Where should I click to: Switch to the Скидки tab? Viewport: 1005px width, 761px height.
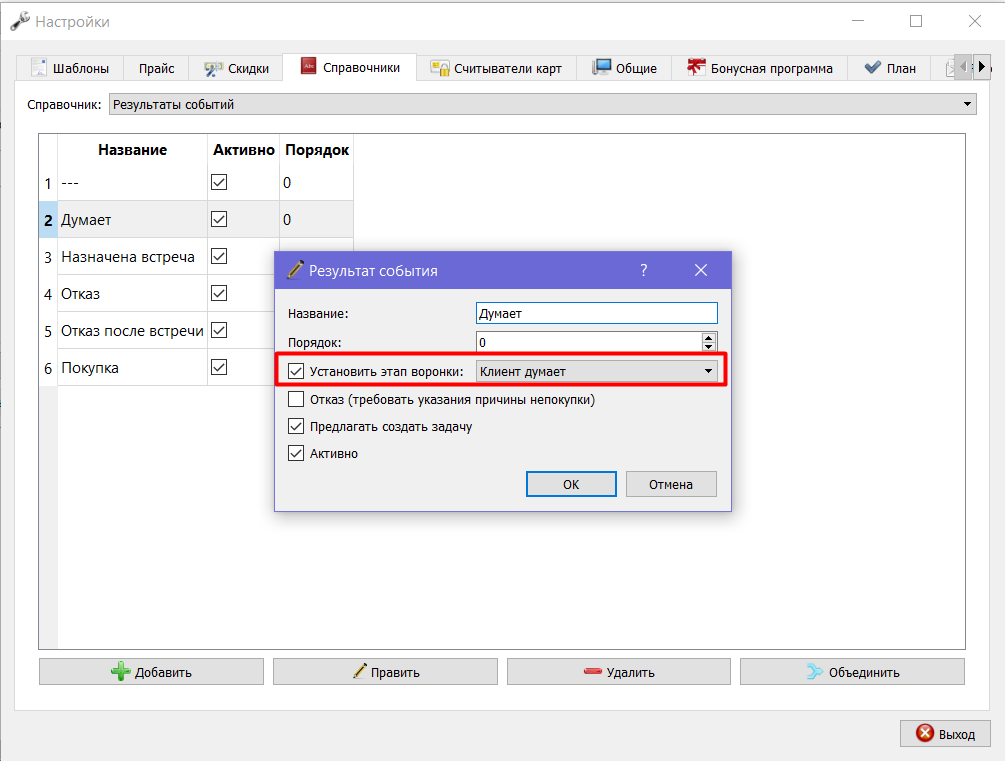(x=236, y=68)
